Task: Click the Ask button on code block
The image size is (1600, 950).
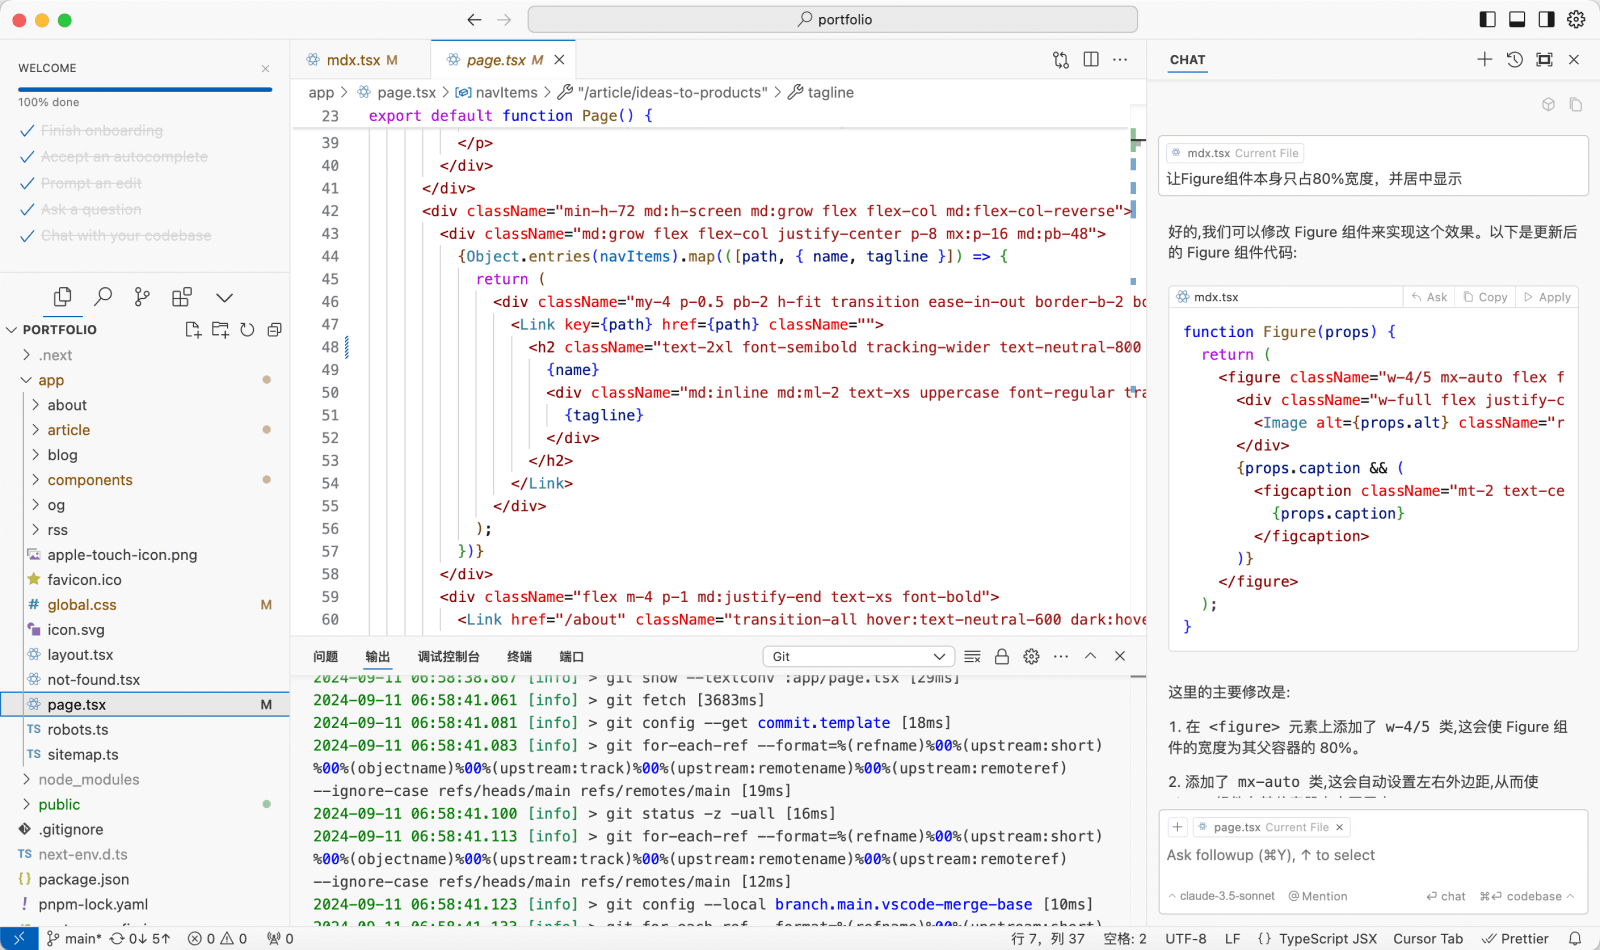Action: [1430, 297]
